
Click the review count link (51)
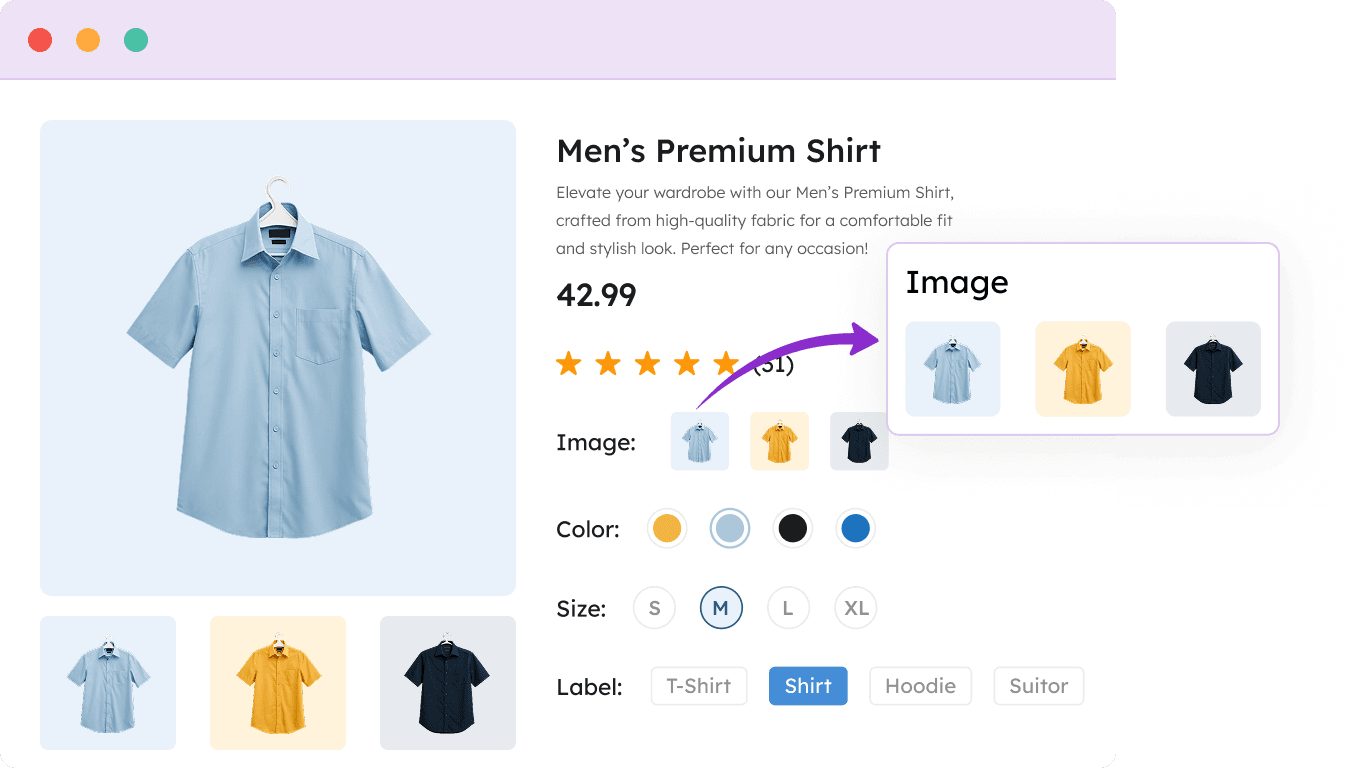[774, 364]
